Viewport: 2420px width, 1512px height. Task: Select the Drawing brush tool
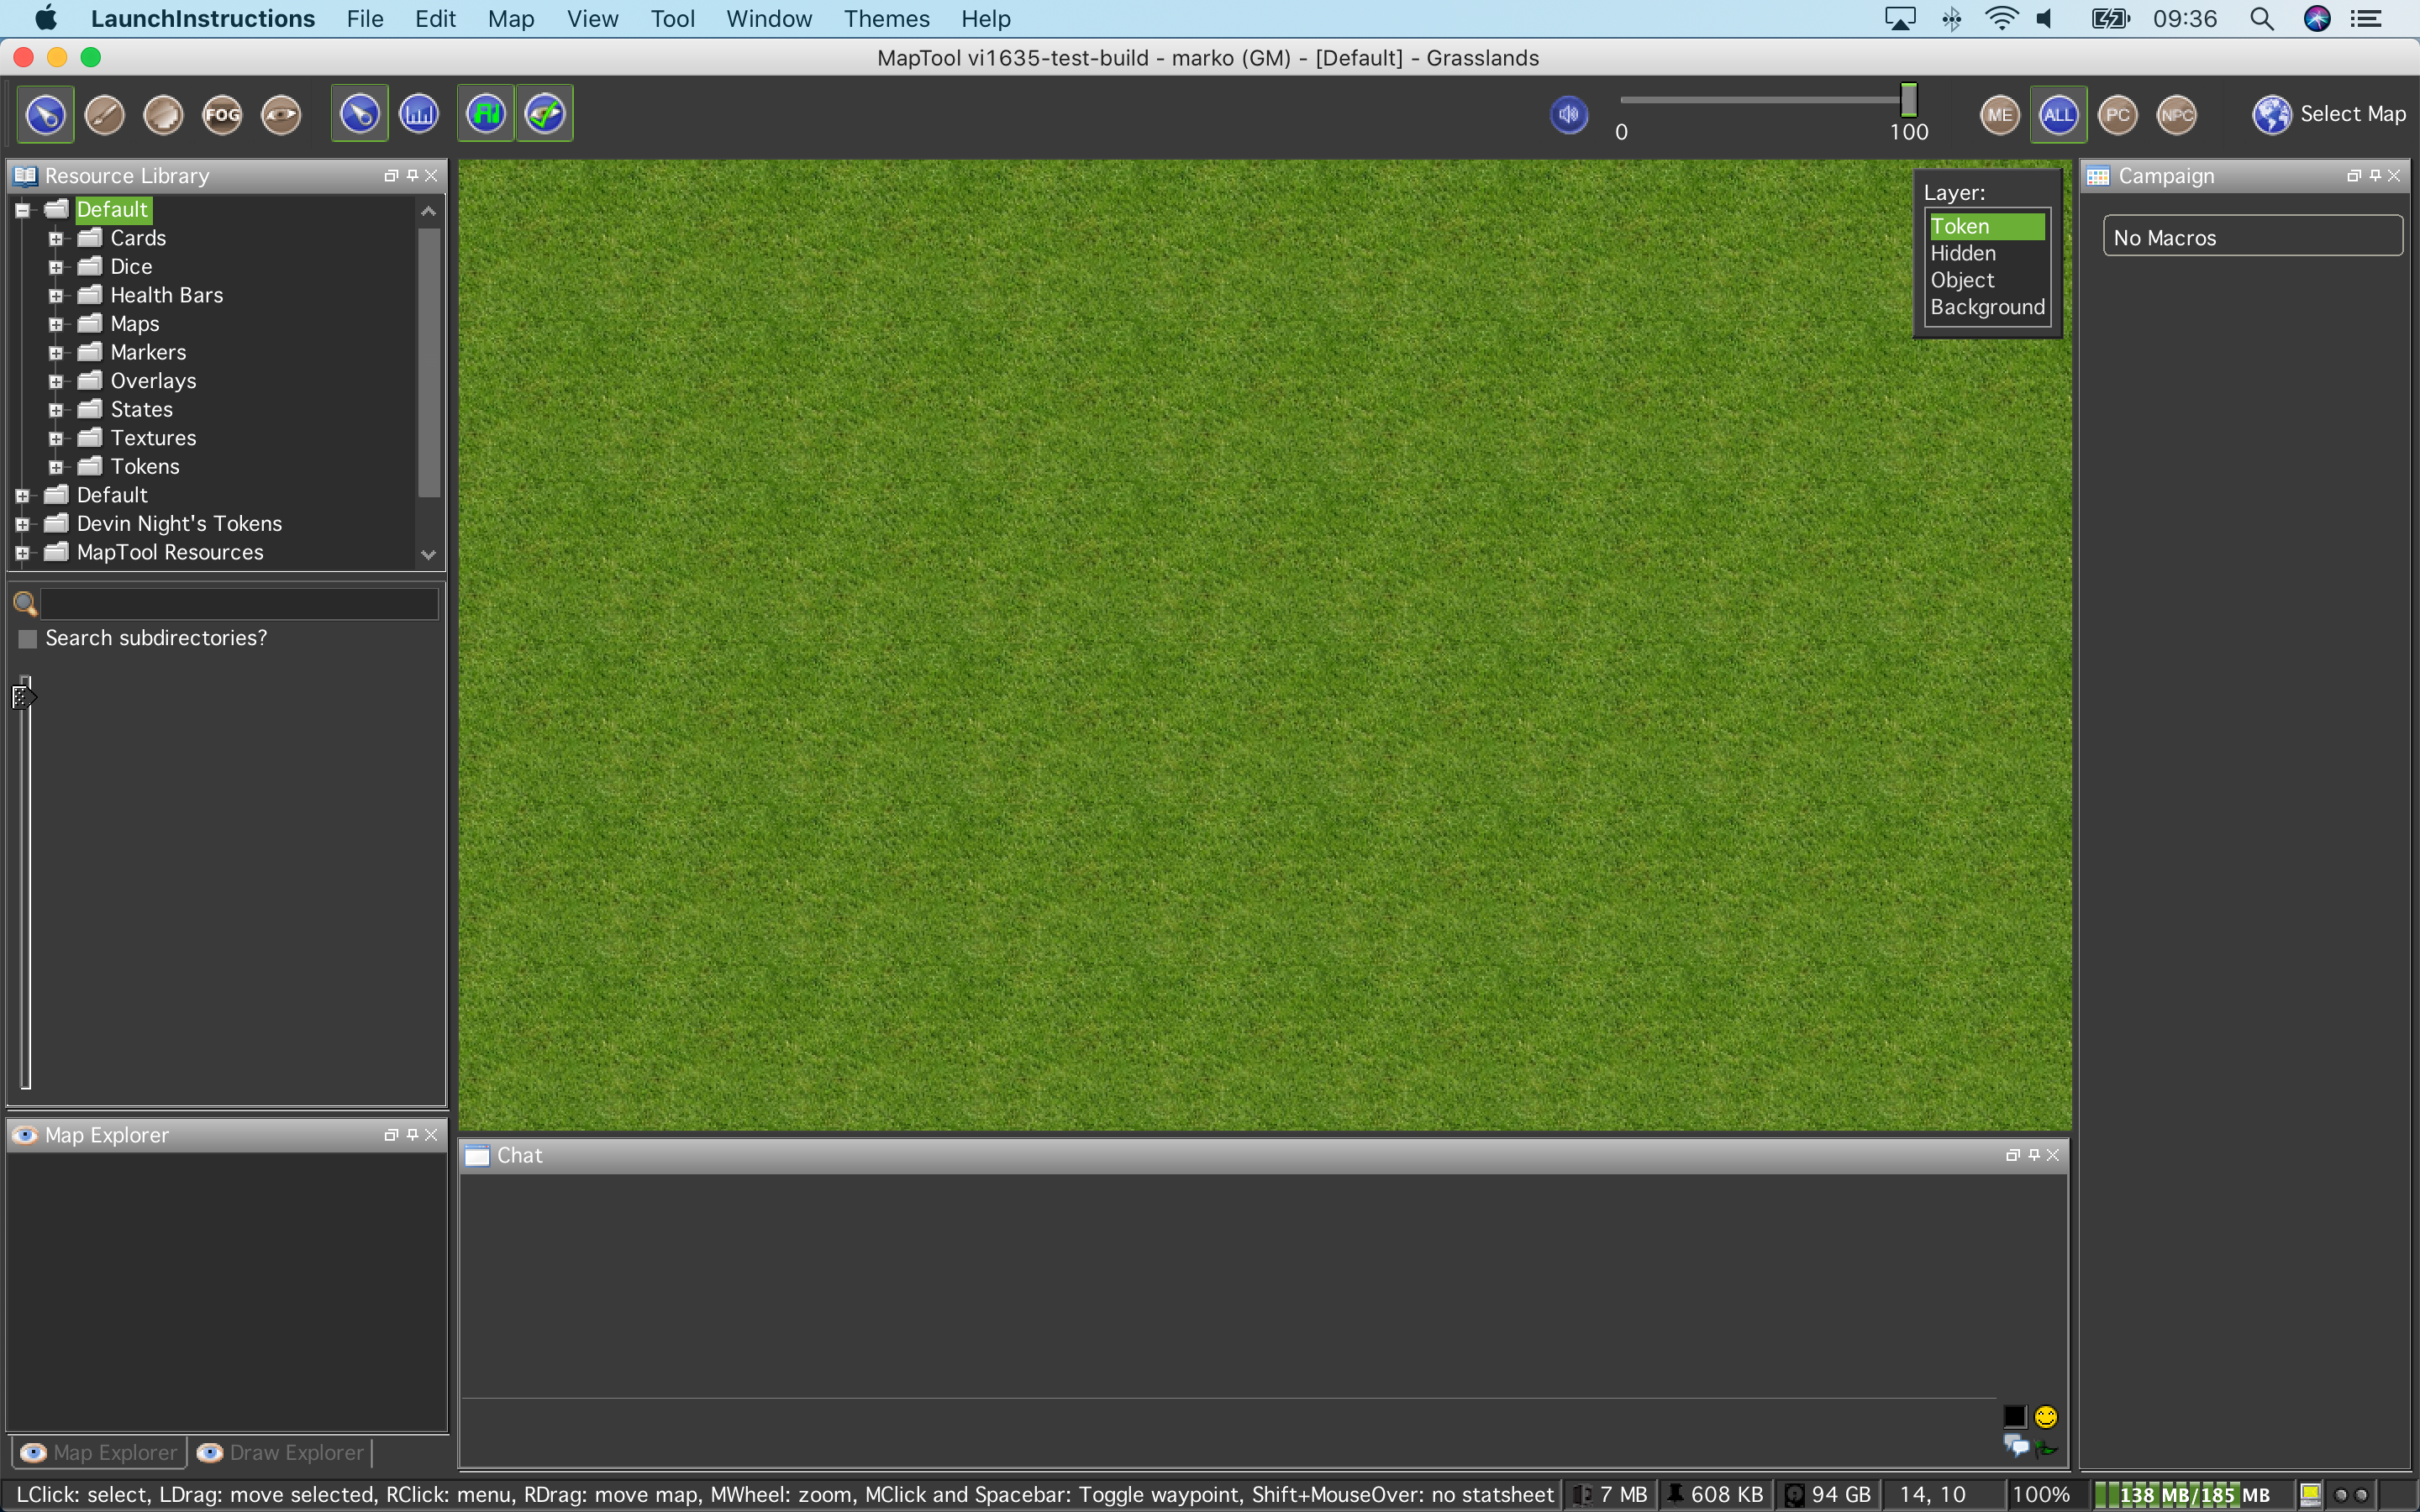104,114
